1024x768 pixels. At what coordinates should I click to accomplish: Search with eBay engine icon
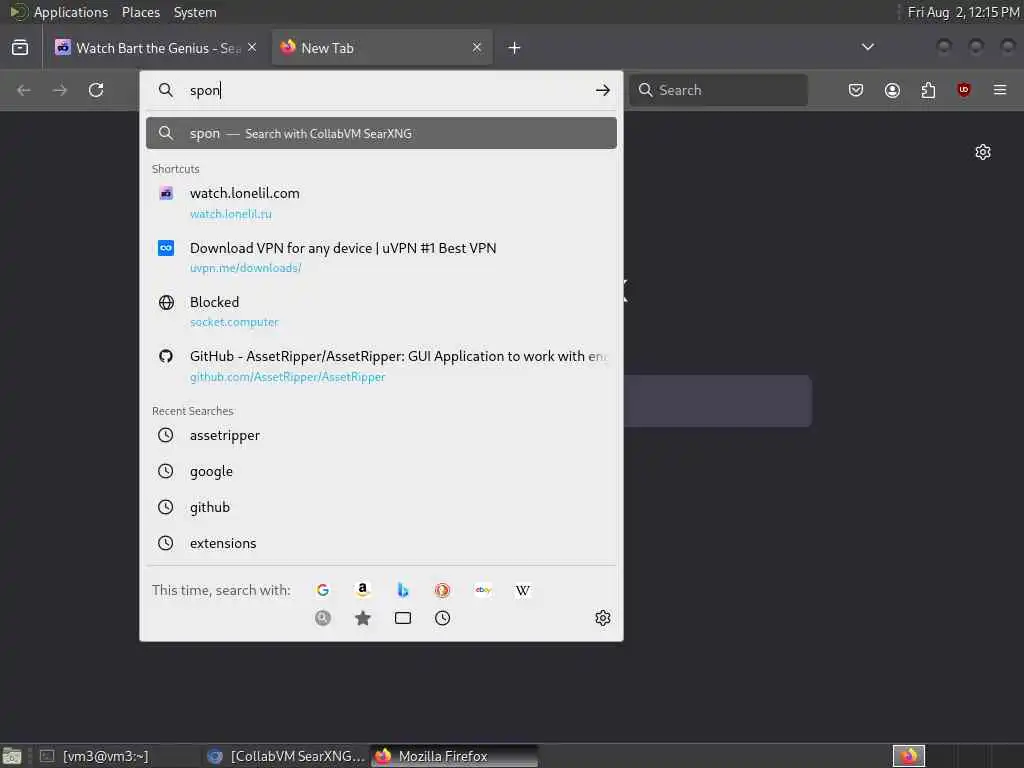pos(483,590)
